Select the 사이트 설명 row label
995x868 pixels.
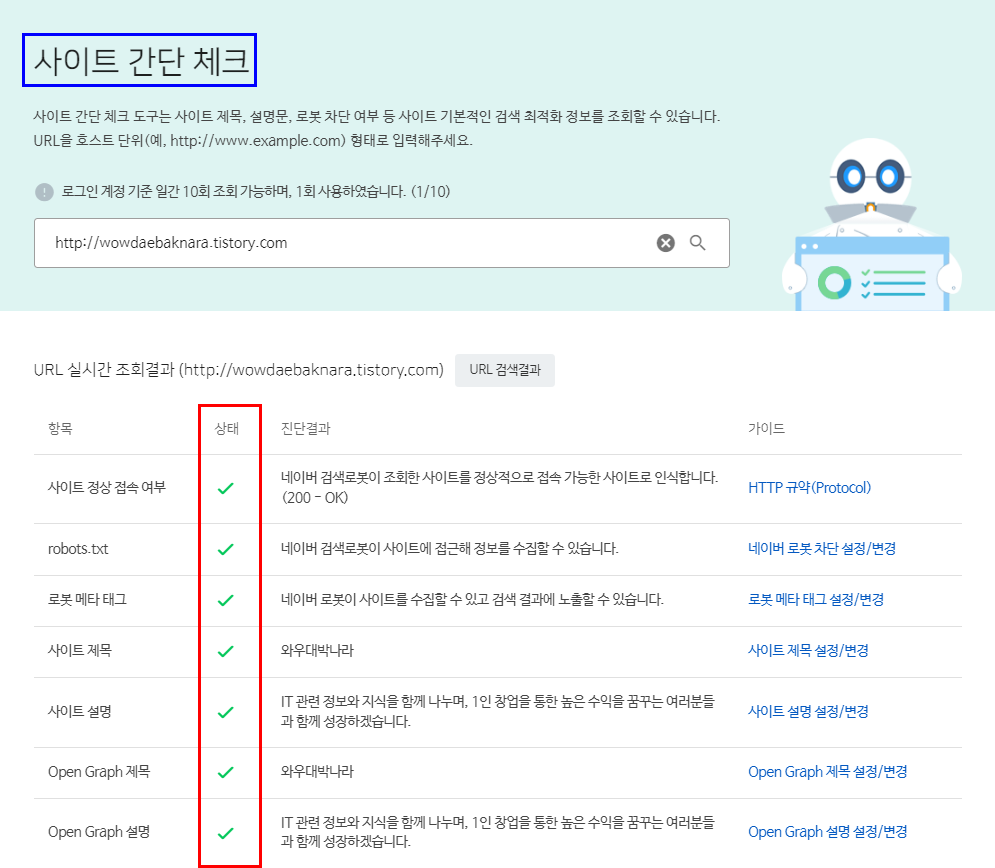pos(80,711)
